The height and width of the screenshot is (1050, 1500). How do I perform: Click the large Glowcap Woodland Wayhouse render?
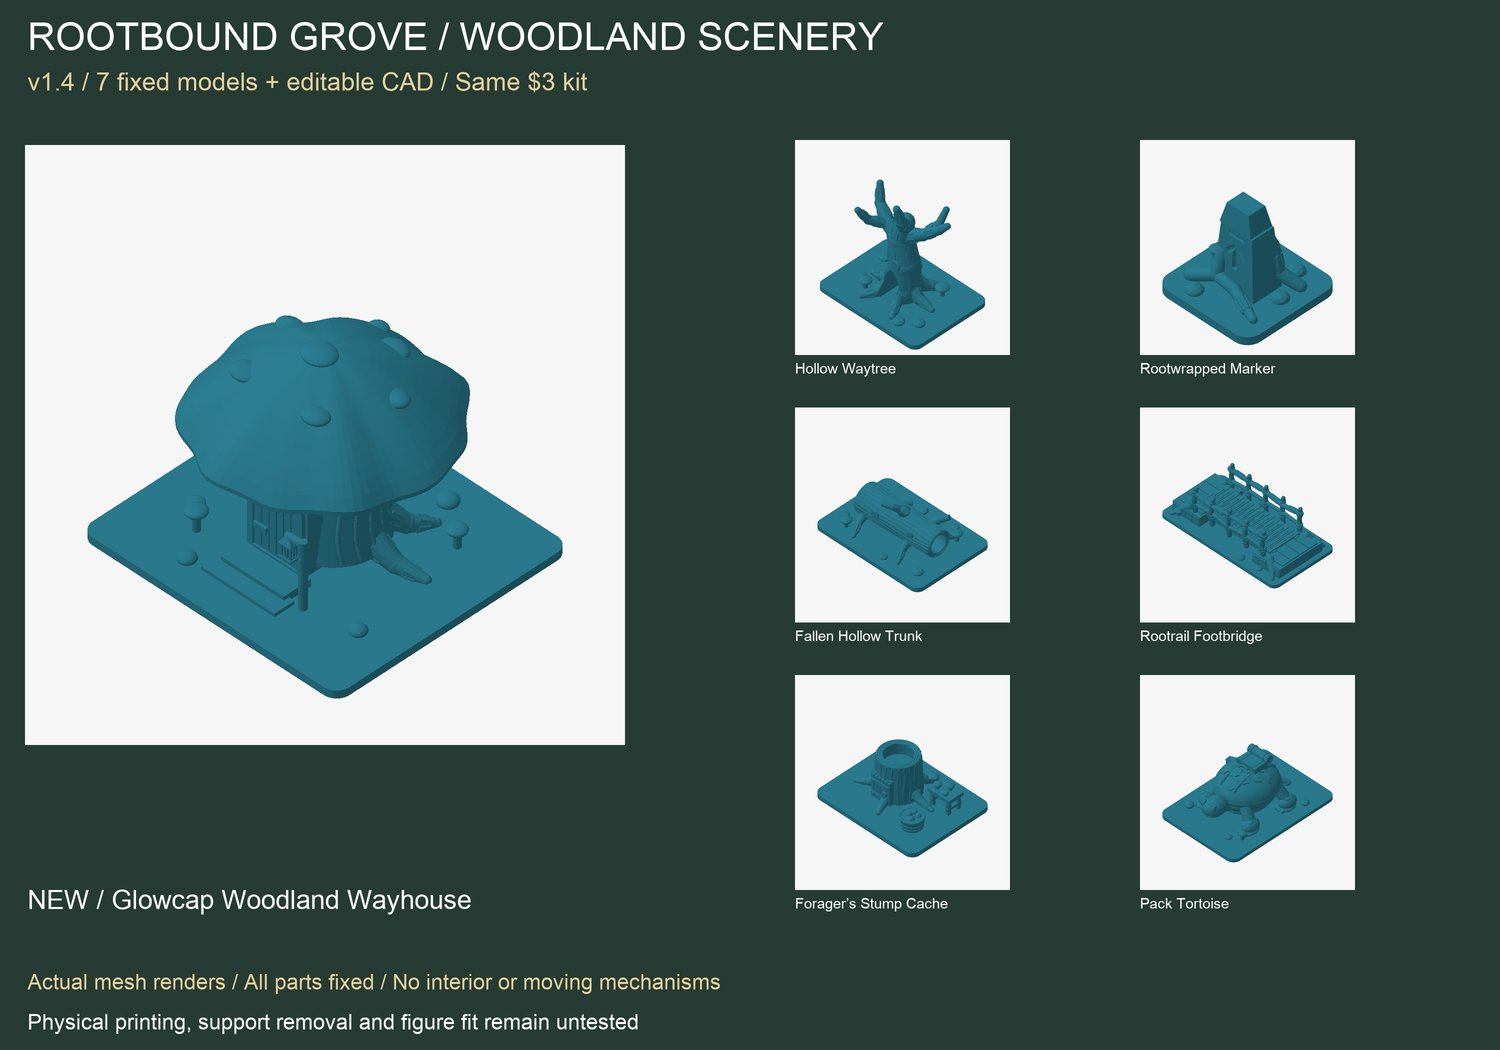[325, 445]
